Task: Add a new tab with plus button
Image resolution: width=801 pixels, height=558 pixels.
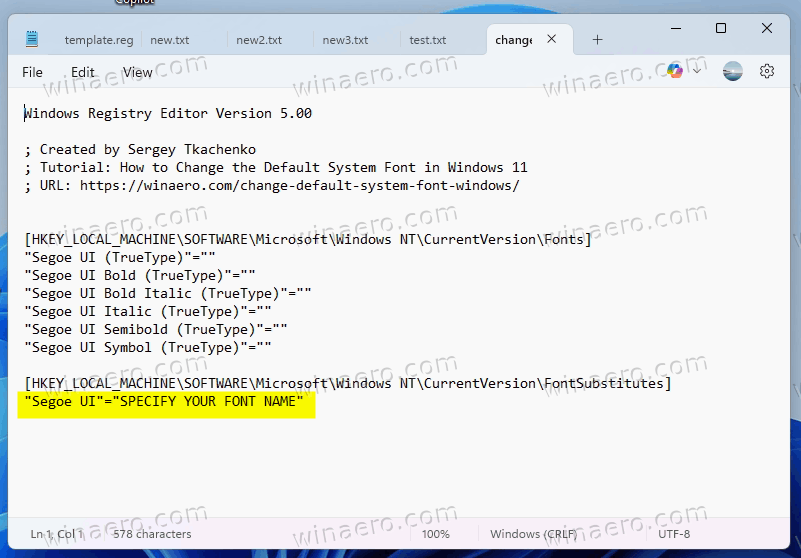Action: click(x=597, y=40)
